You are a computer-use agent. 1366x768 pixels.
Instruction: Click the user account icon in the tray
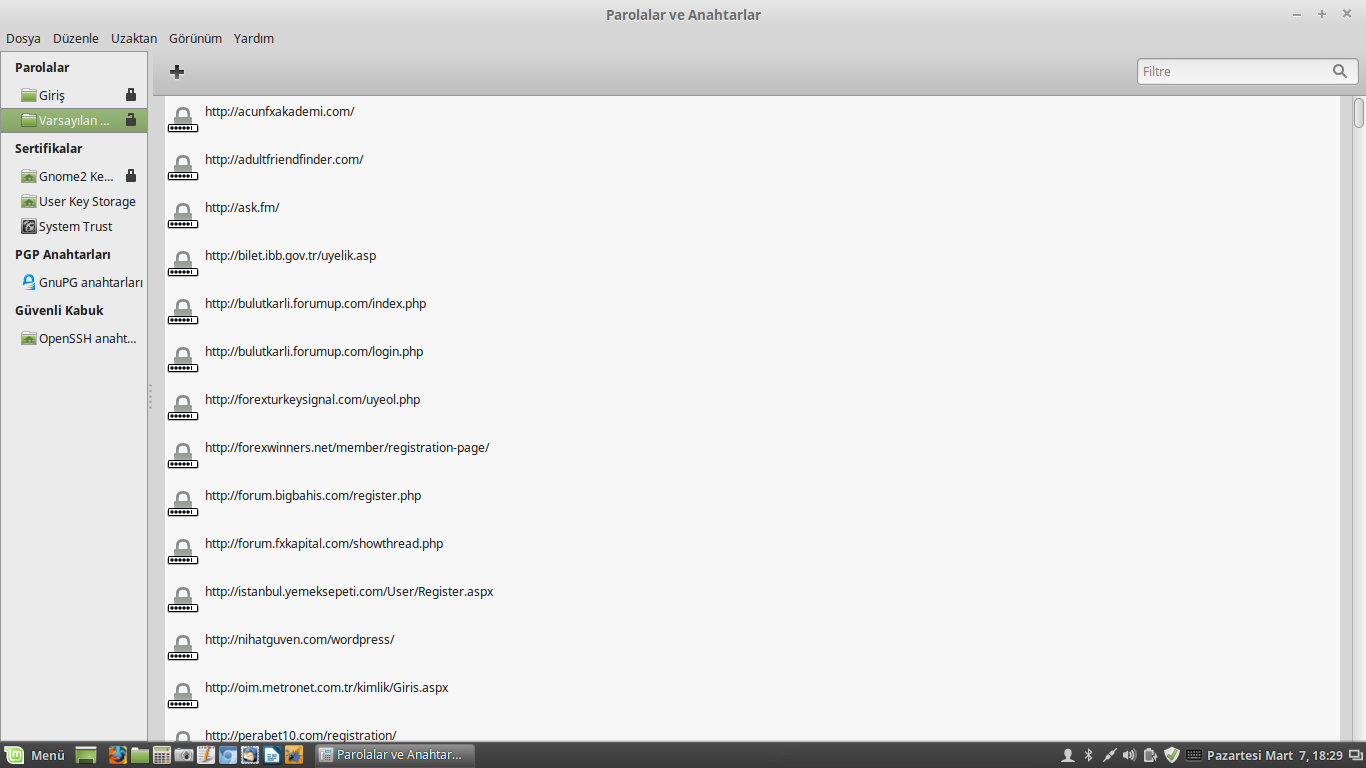pos(1068,755)
